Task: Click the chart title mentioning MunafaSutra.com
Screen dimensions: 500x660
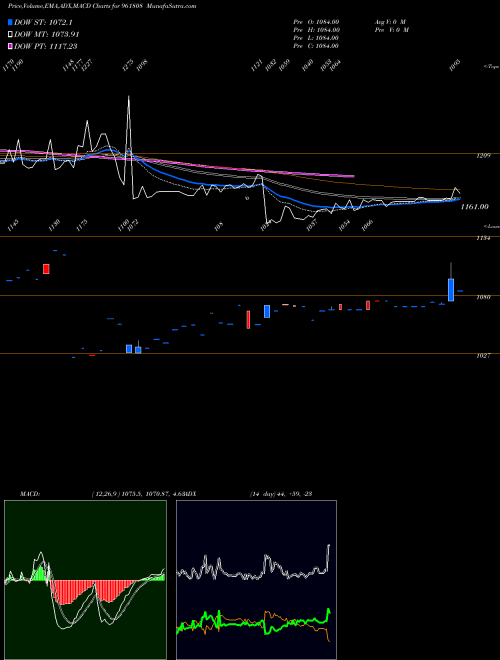Action: click(x=102, y=6)
